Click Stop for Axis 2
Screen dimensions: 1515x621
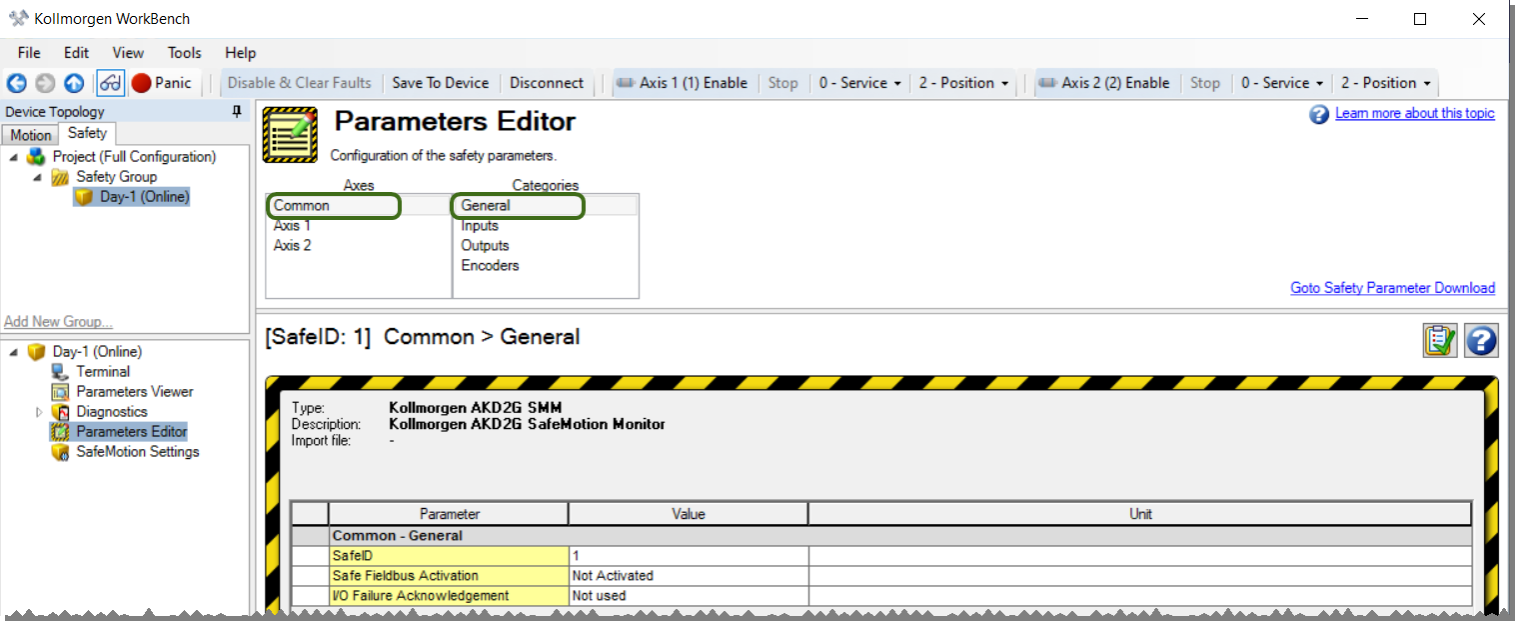point(1205,83)
